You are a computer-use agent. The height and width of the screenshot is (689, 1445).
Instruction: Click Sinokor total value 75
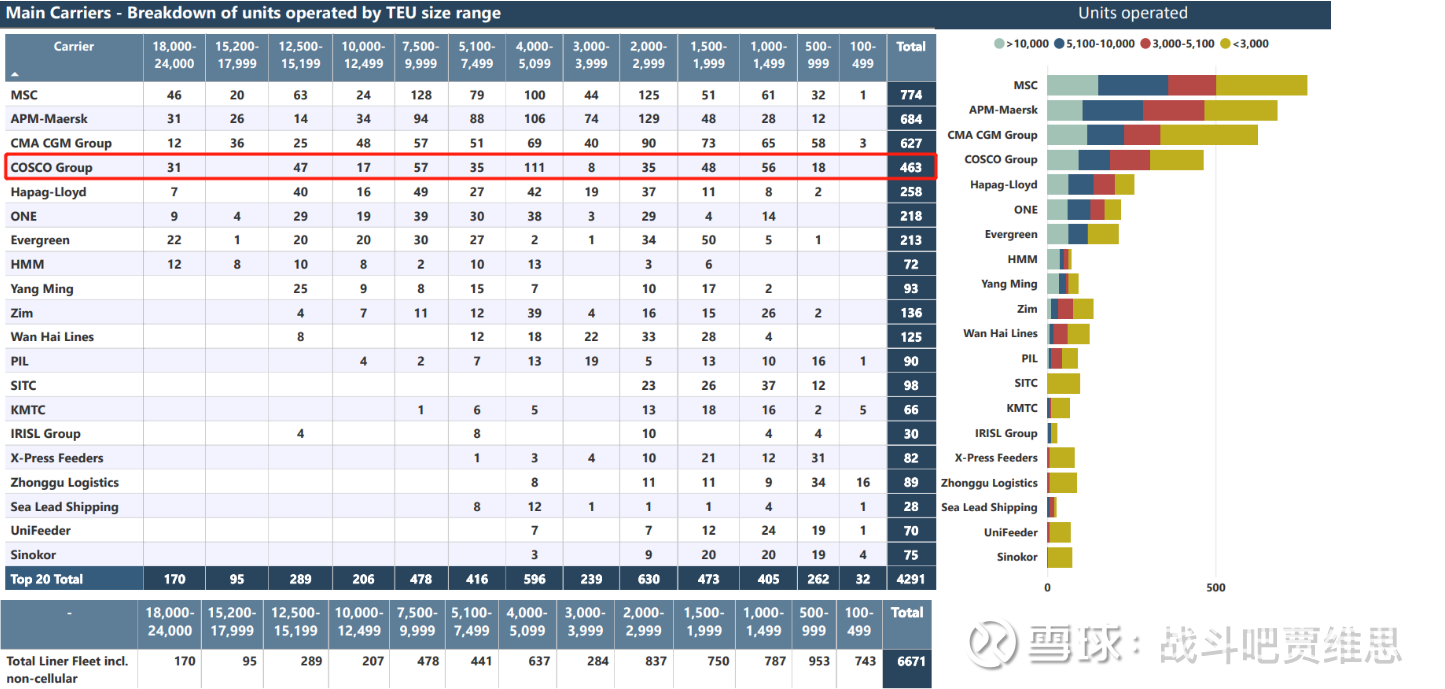pyautogui.click(x=911, y=555)
